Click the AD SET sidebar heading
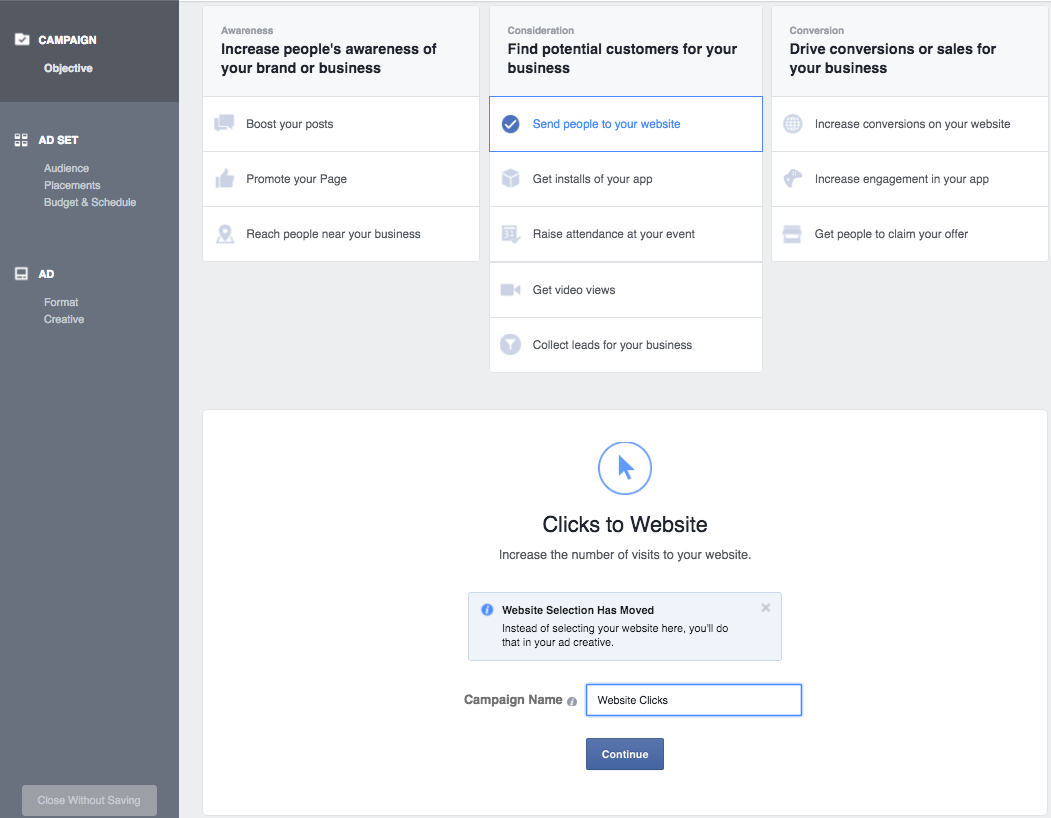 pos(58,140)
